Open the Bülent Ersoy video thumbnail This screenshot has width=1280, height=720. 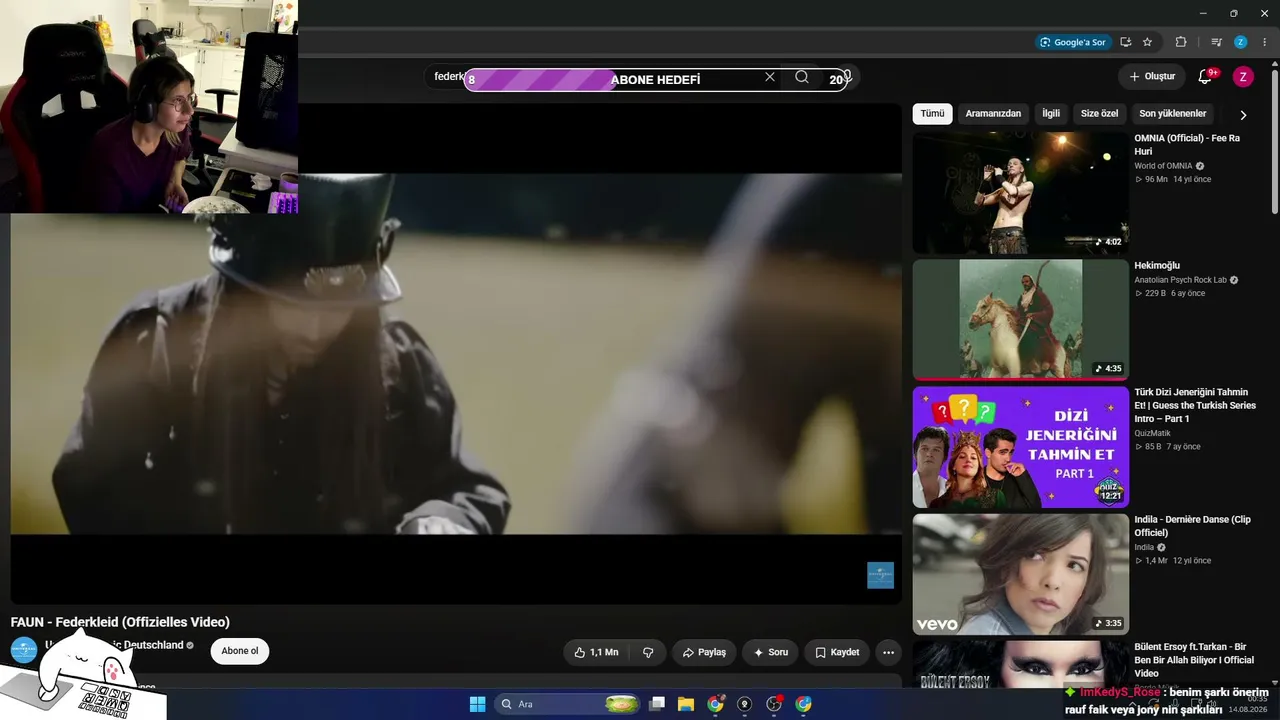[x=1020, y=665]
